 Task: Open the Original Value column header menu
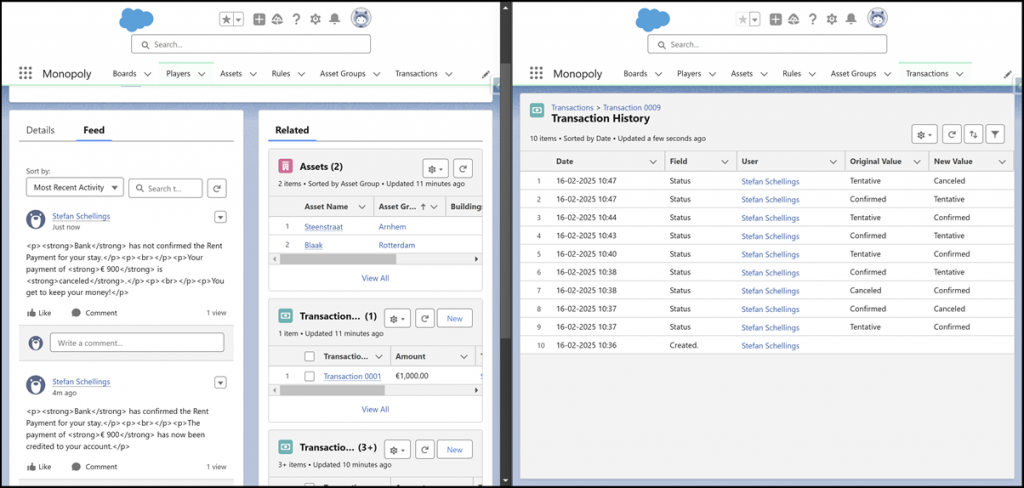[x=918, y=161]
